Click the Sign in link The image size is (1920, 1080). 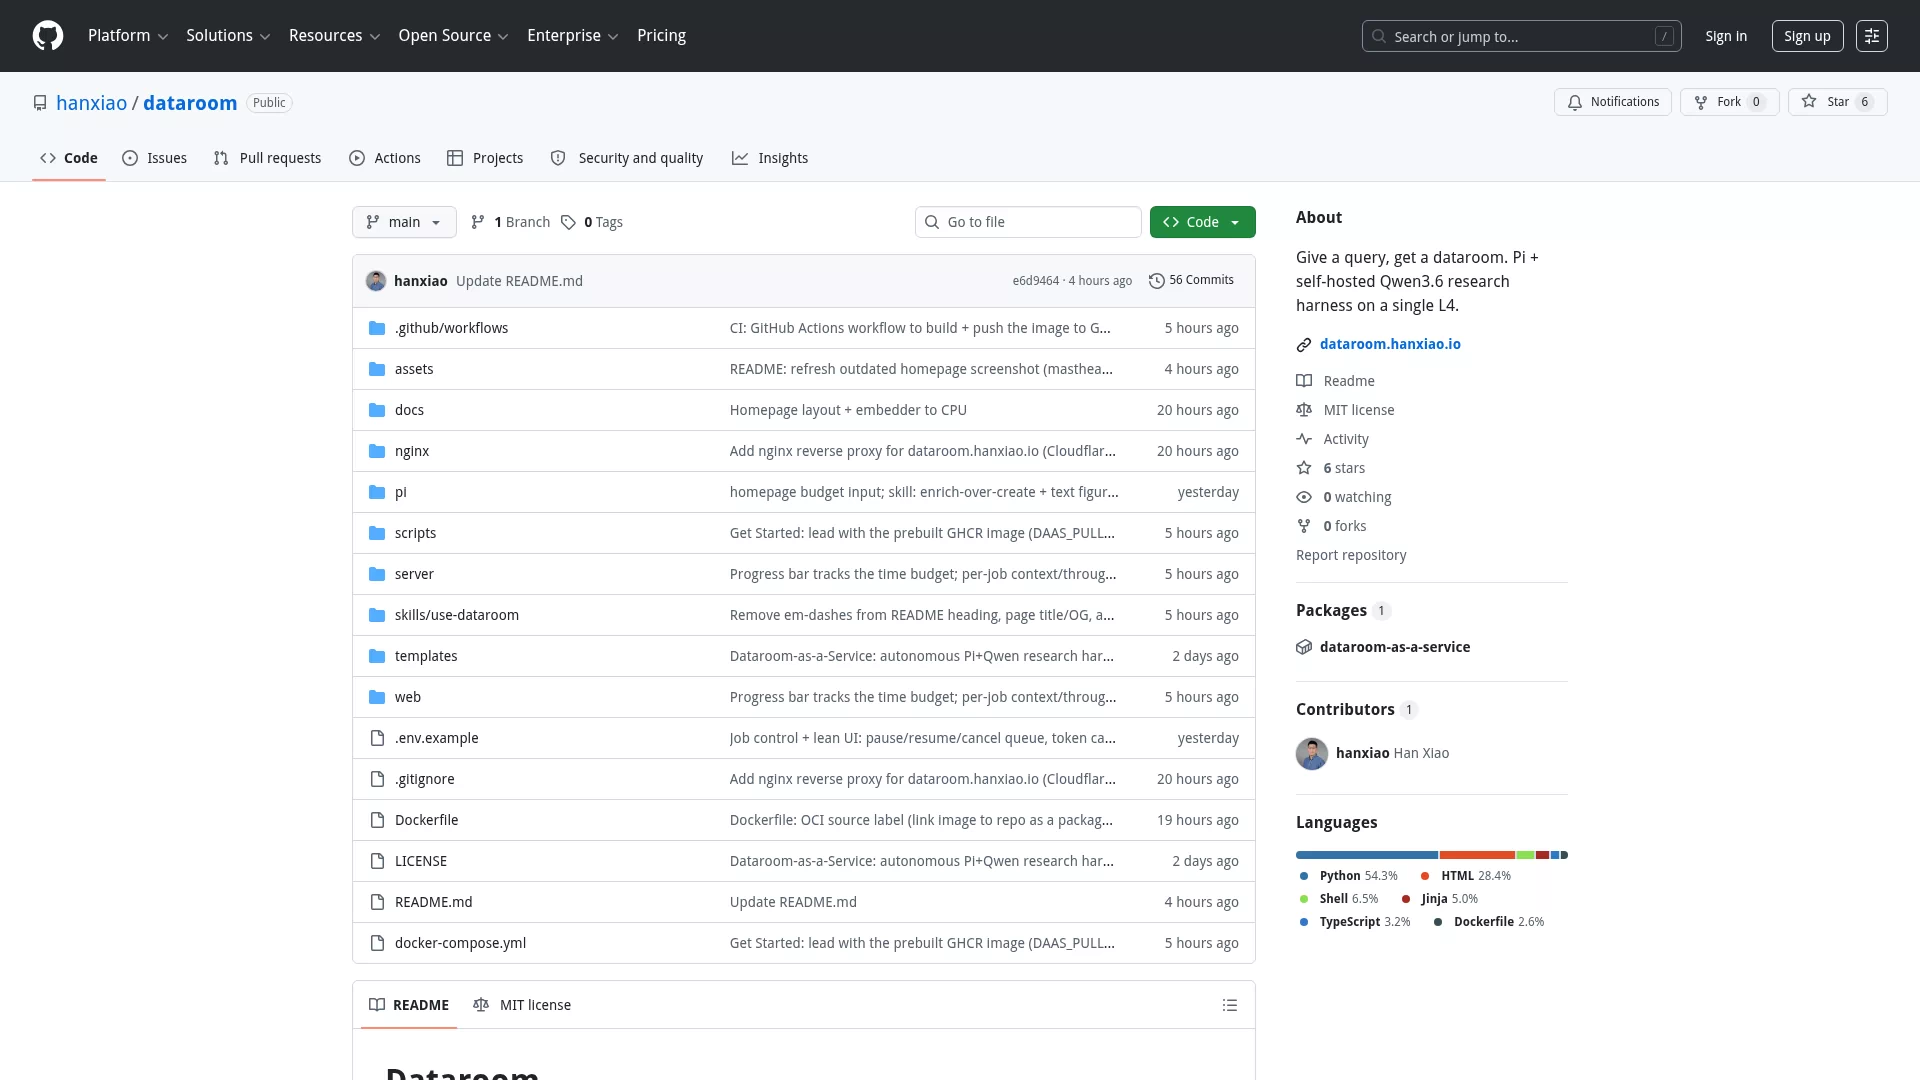(x=1726, y=36)
